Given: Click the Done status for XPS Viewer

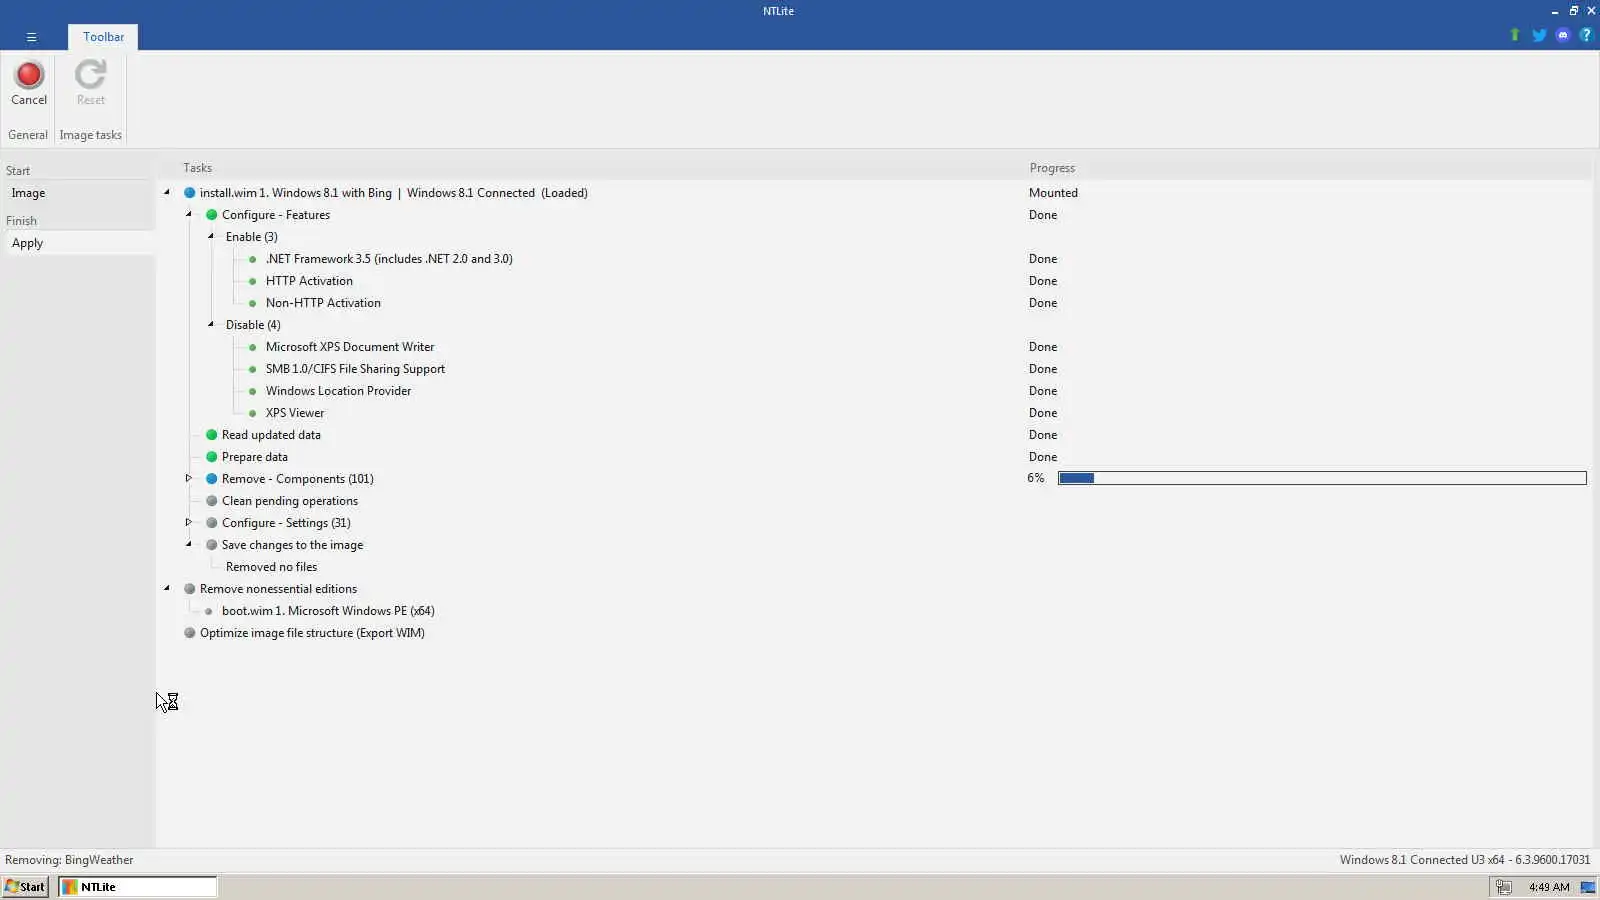Looking at the screenshot, I should click(x=1042, y=413).
